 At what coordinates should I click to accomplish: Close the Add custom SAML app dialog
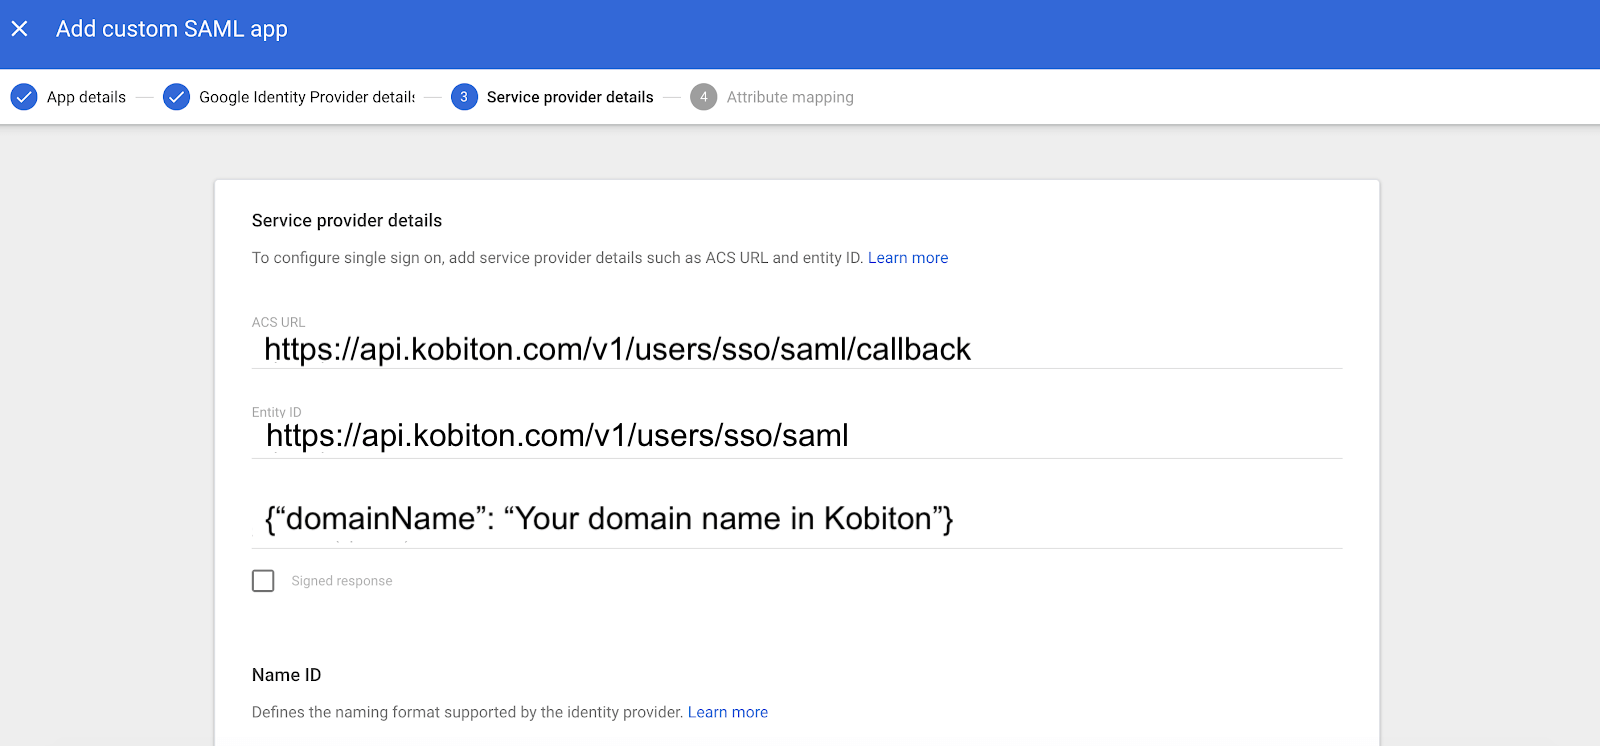coord(19,29)
